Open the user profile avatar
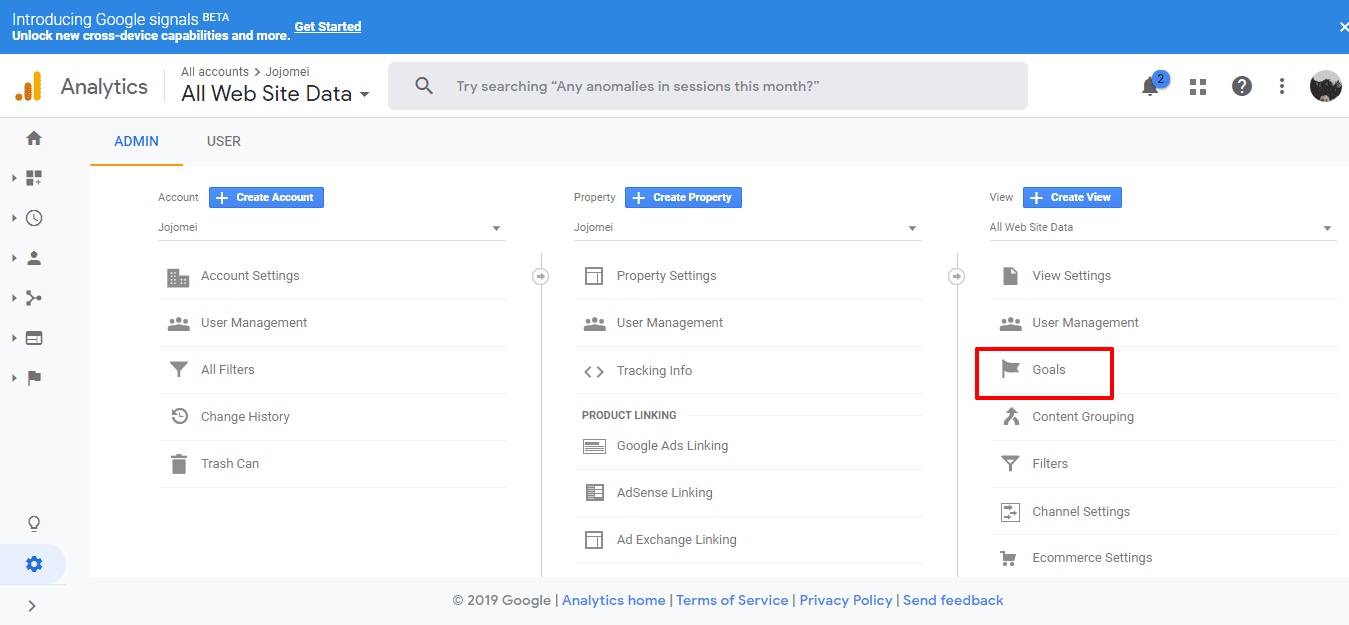 pos(1326,86)
